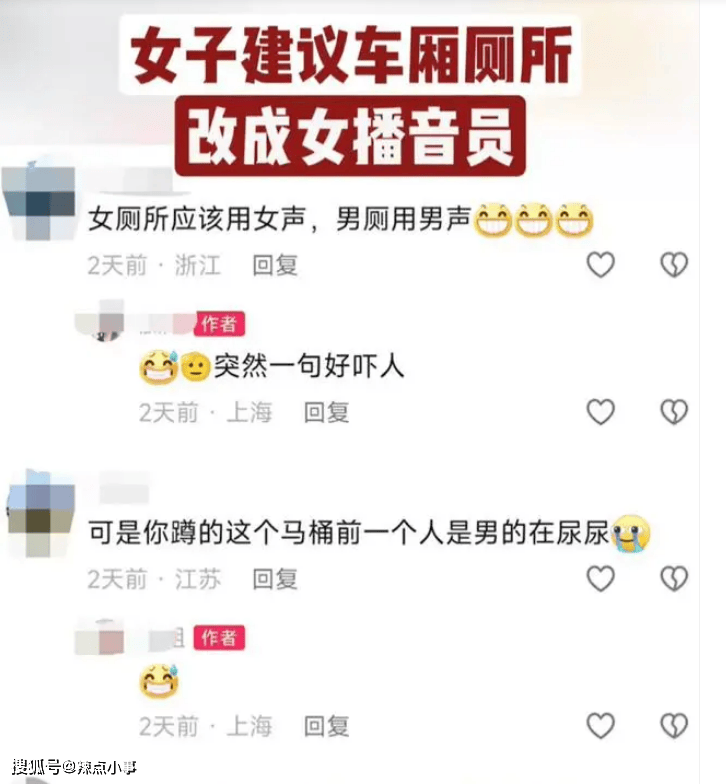Open the author's avatar in first reply
Screen dimensions: 726x784
click(x=100, y=320)
